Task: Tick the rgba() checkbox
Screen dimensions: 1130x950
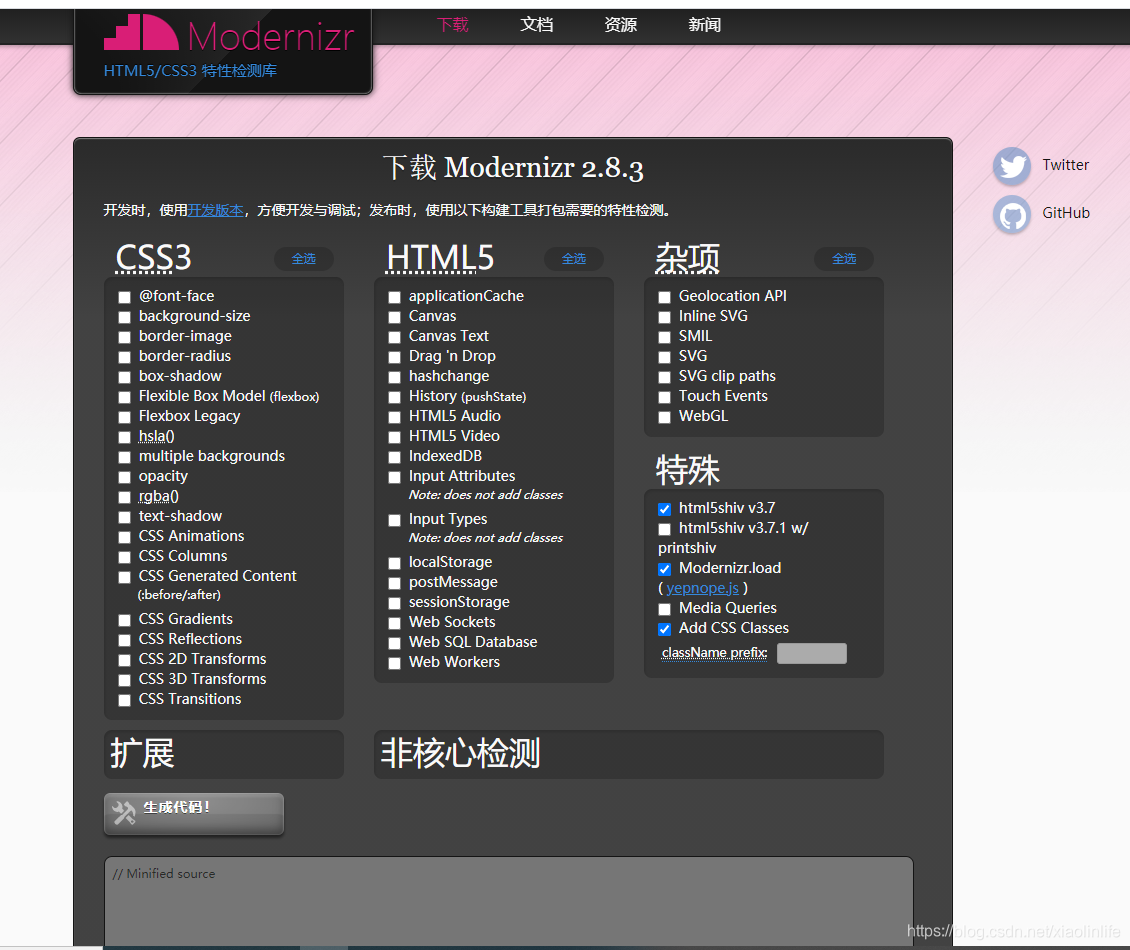Action: pos(125,497)
